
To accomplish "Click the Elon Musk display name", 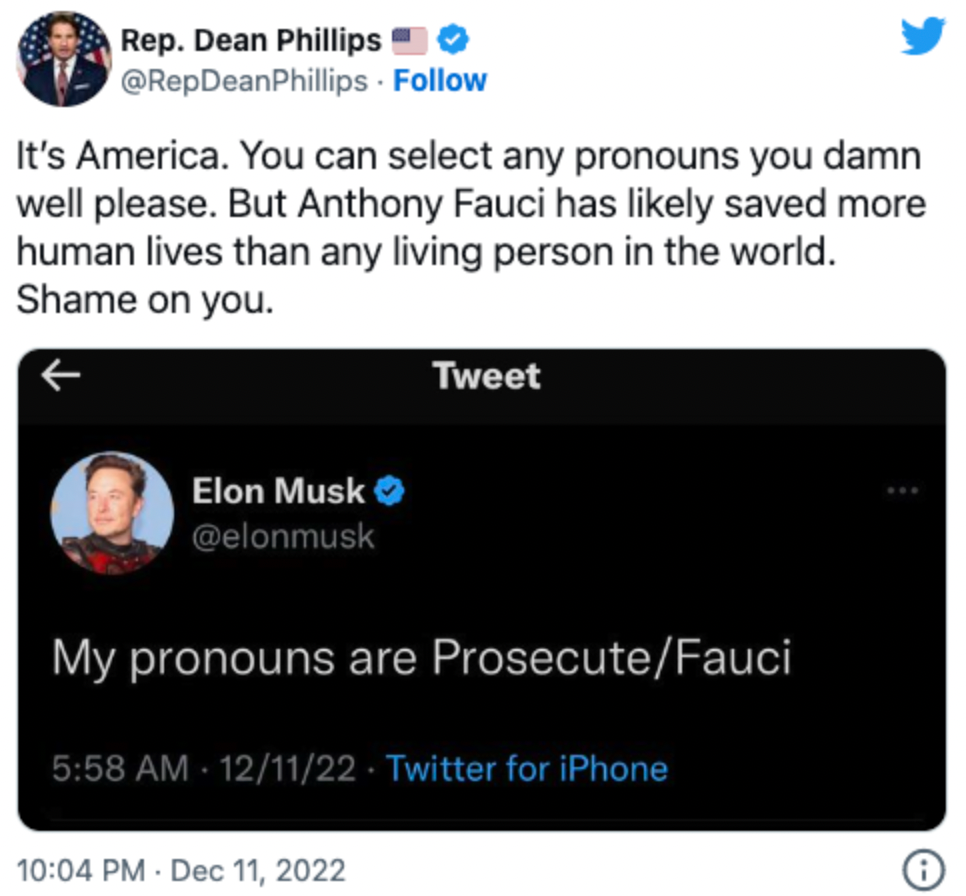I will [278, 491].
